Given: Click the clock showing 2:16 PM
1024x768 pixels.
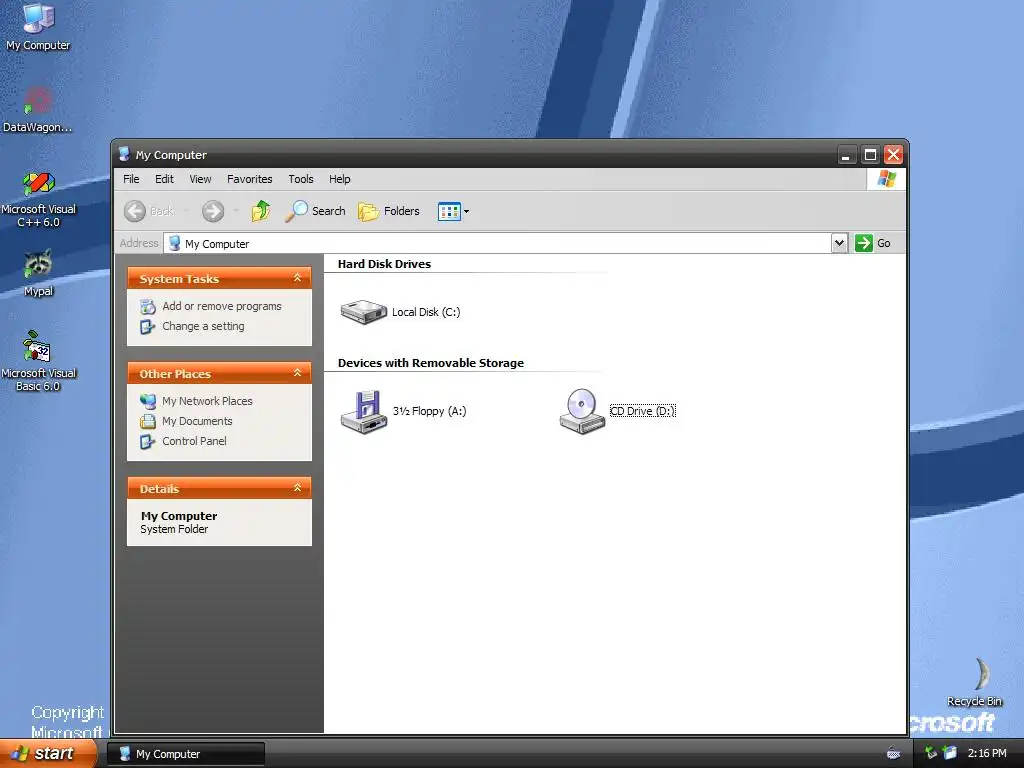Looking at the screenshot, I should pos(987,753).
